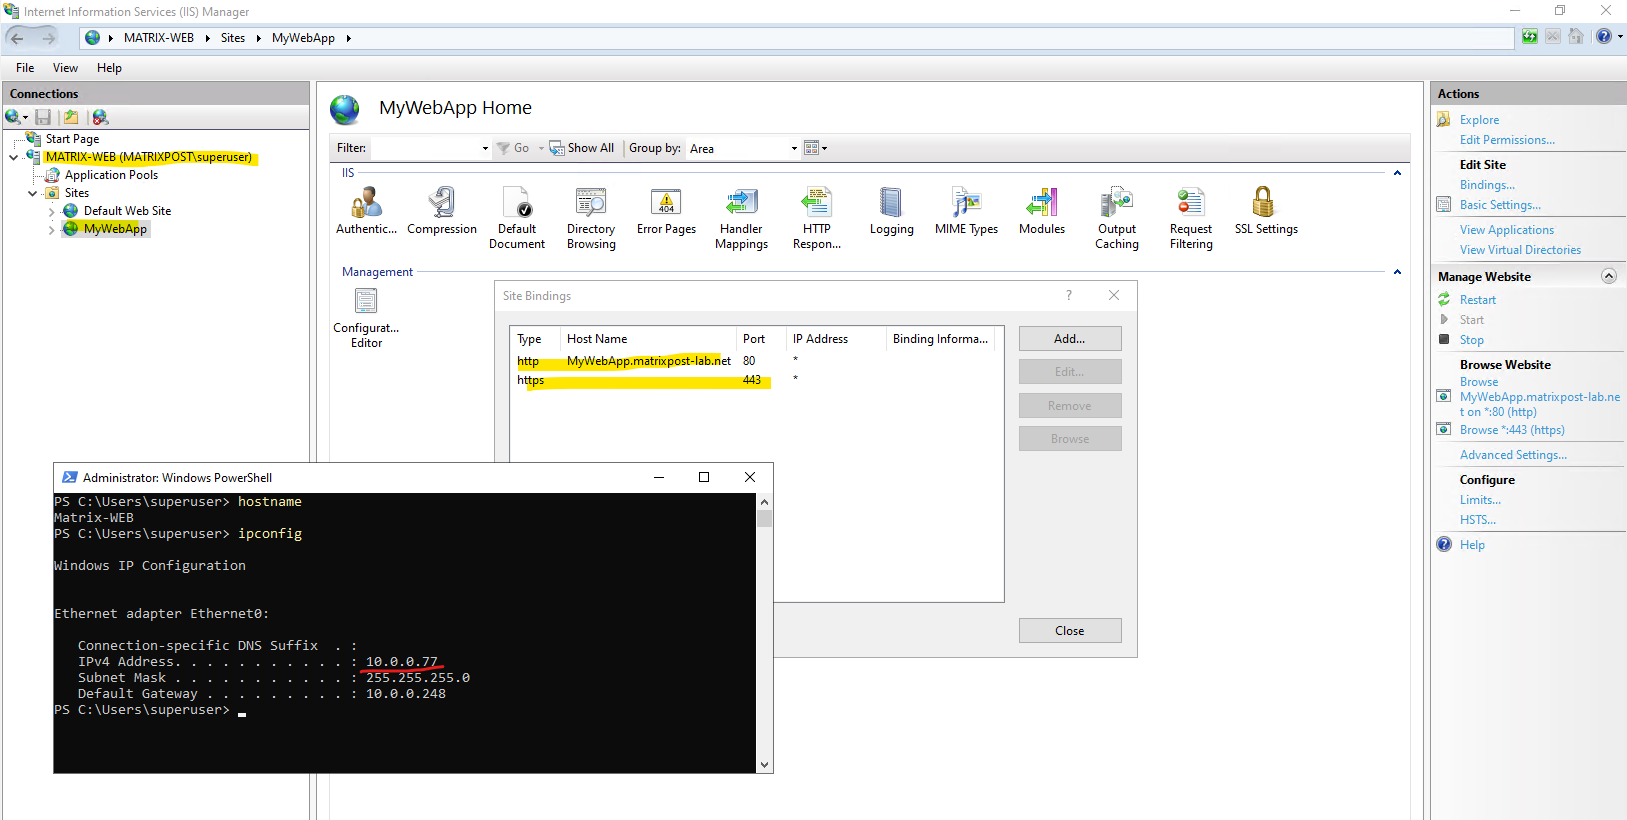Viewport: 1627px width, 820px height.
Task: Click the Explore action link
Action: pyautogui.click(x=1479, y=120)
